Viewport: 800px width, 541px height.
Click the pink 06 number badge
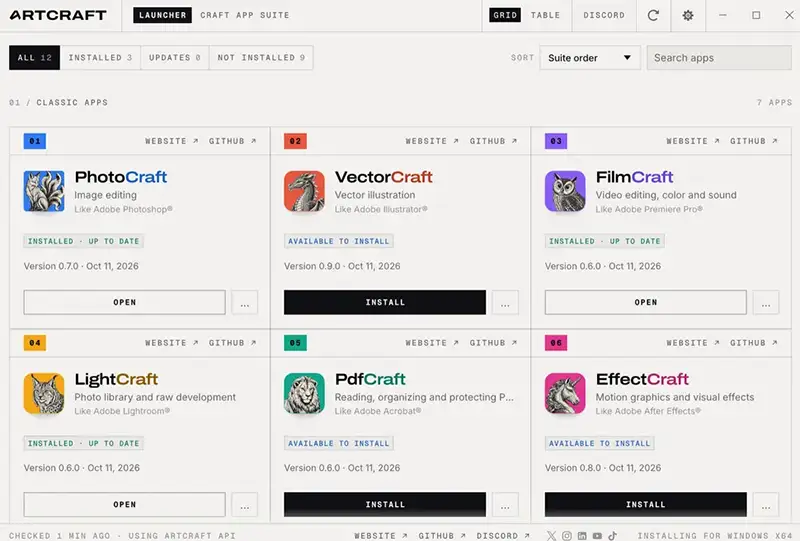[x=556, y=342]
